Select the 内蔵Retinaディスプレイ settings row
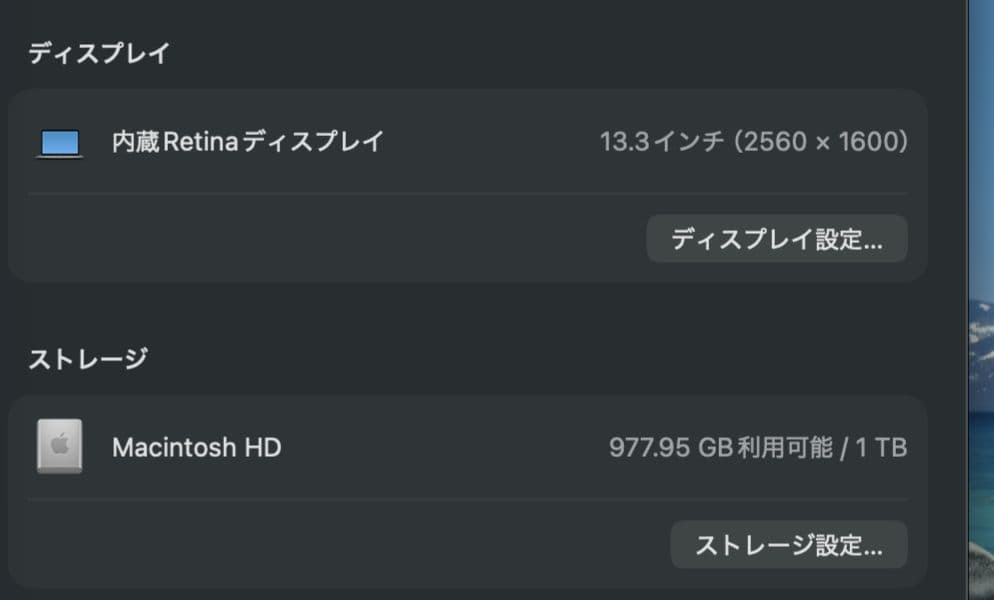 point(468,141)
